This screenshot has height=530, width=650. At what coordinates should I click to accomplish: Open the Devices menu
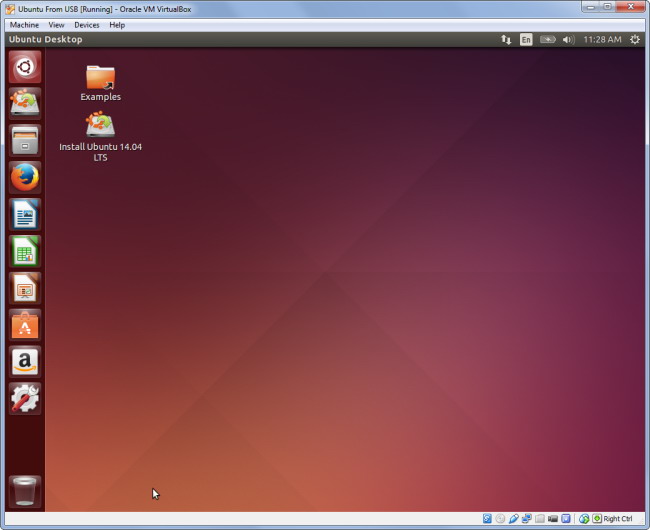[x=87, y=24]
